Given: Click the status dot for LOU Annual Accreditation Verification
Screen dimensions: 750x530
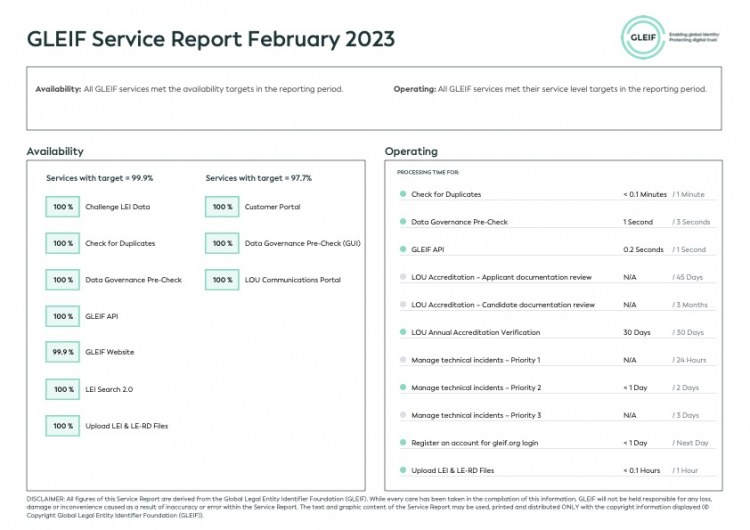Looking at the screenshot, I should pyautogui.click(x=402, y=332).
